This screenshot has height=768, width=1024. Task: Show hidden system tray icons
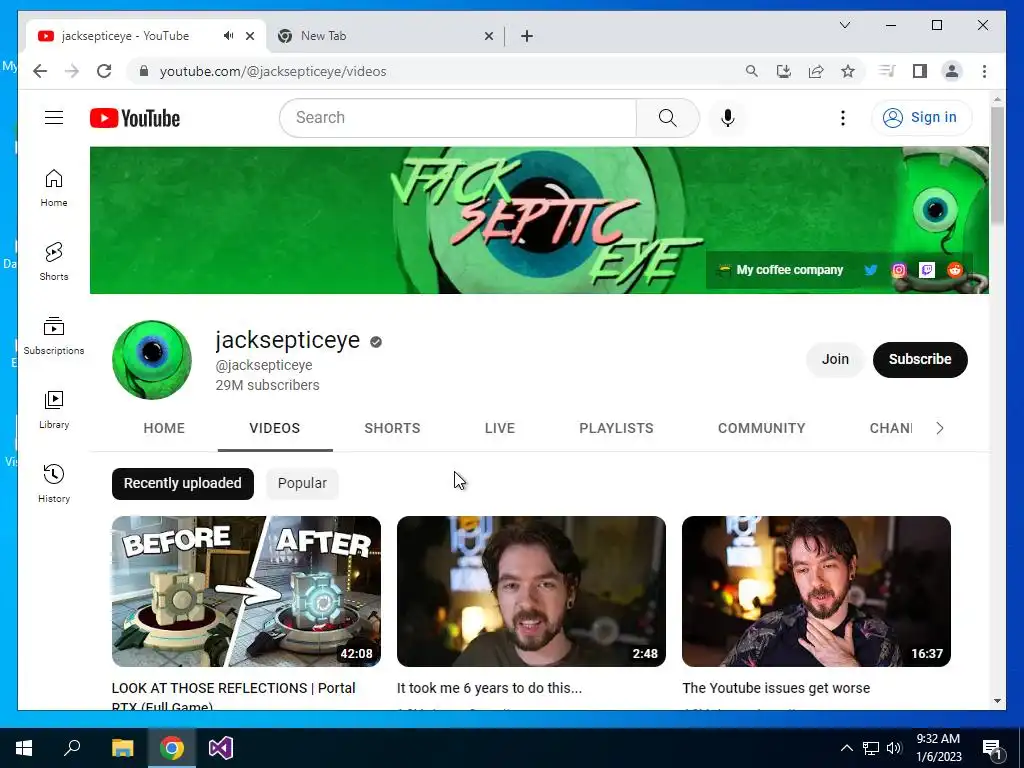pyautogui.click(x=846, y=748)
